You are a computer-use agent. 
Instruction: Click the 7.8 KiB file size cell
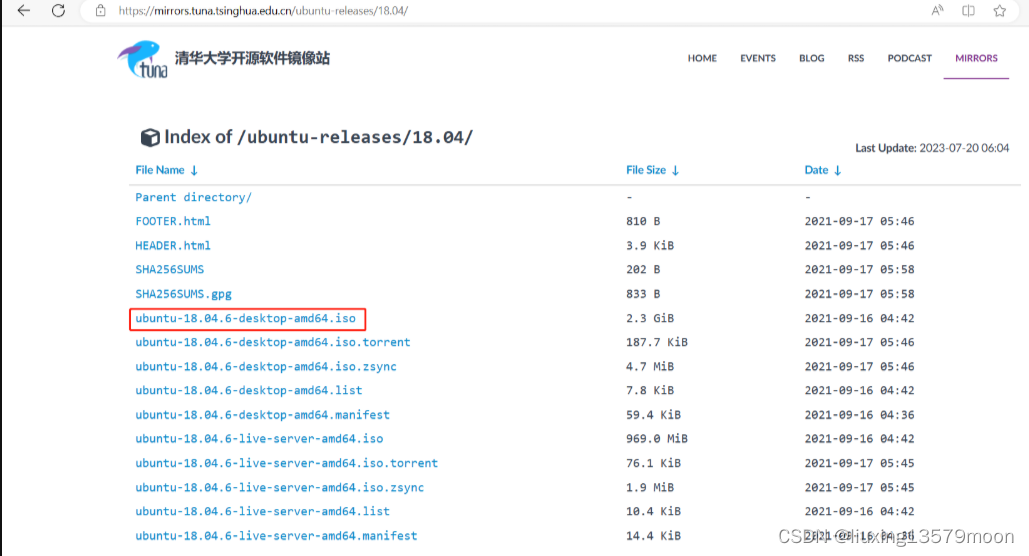[x=650, y=391]
